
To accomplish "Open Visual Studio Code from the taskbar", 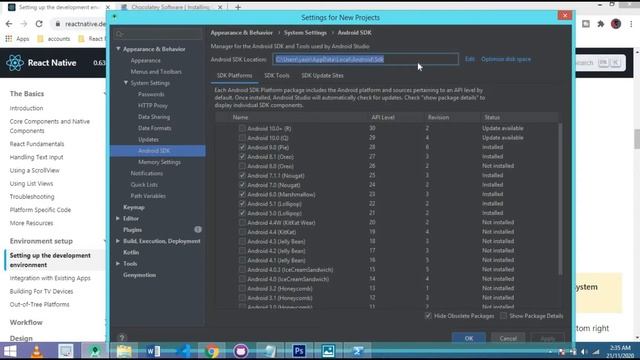I will pyautogui.click(x=183, y=351).
